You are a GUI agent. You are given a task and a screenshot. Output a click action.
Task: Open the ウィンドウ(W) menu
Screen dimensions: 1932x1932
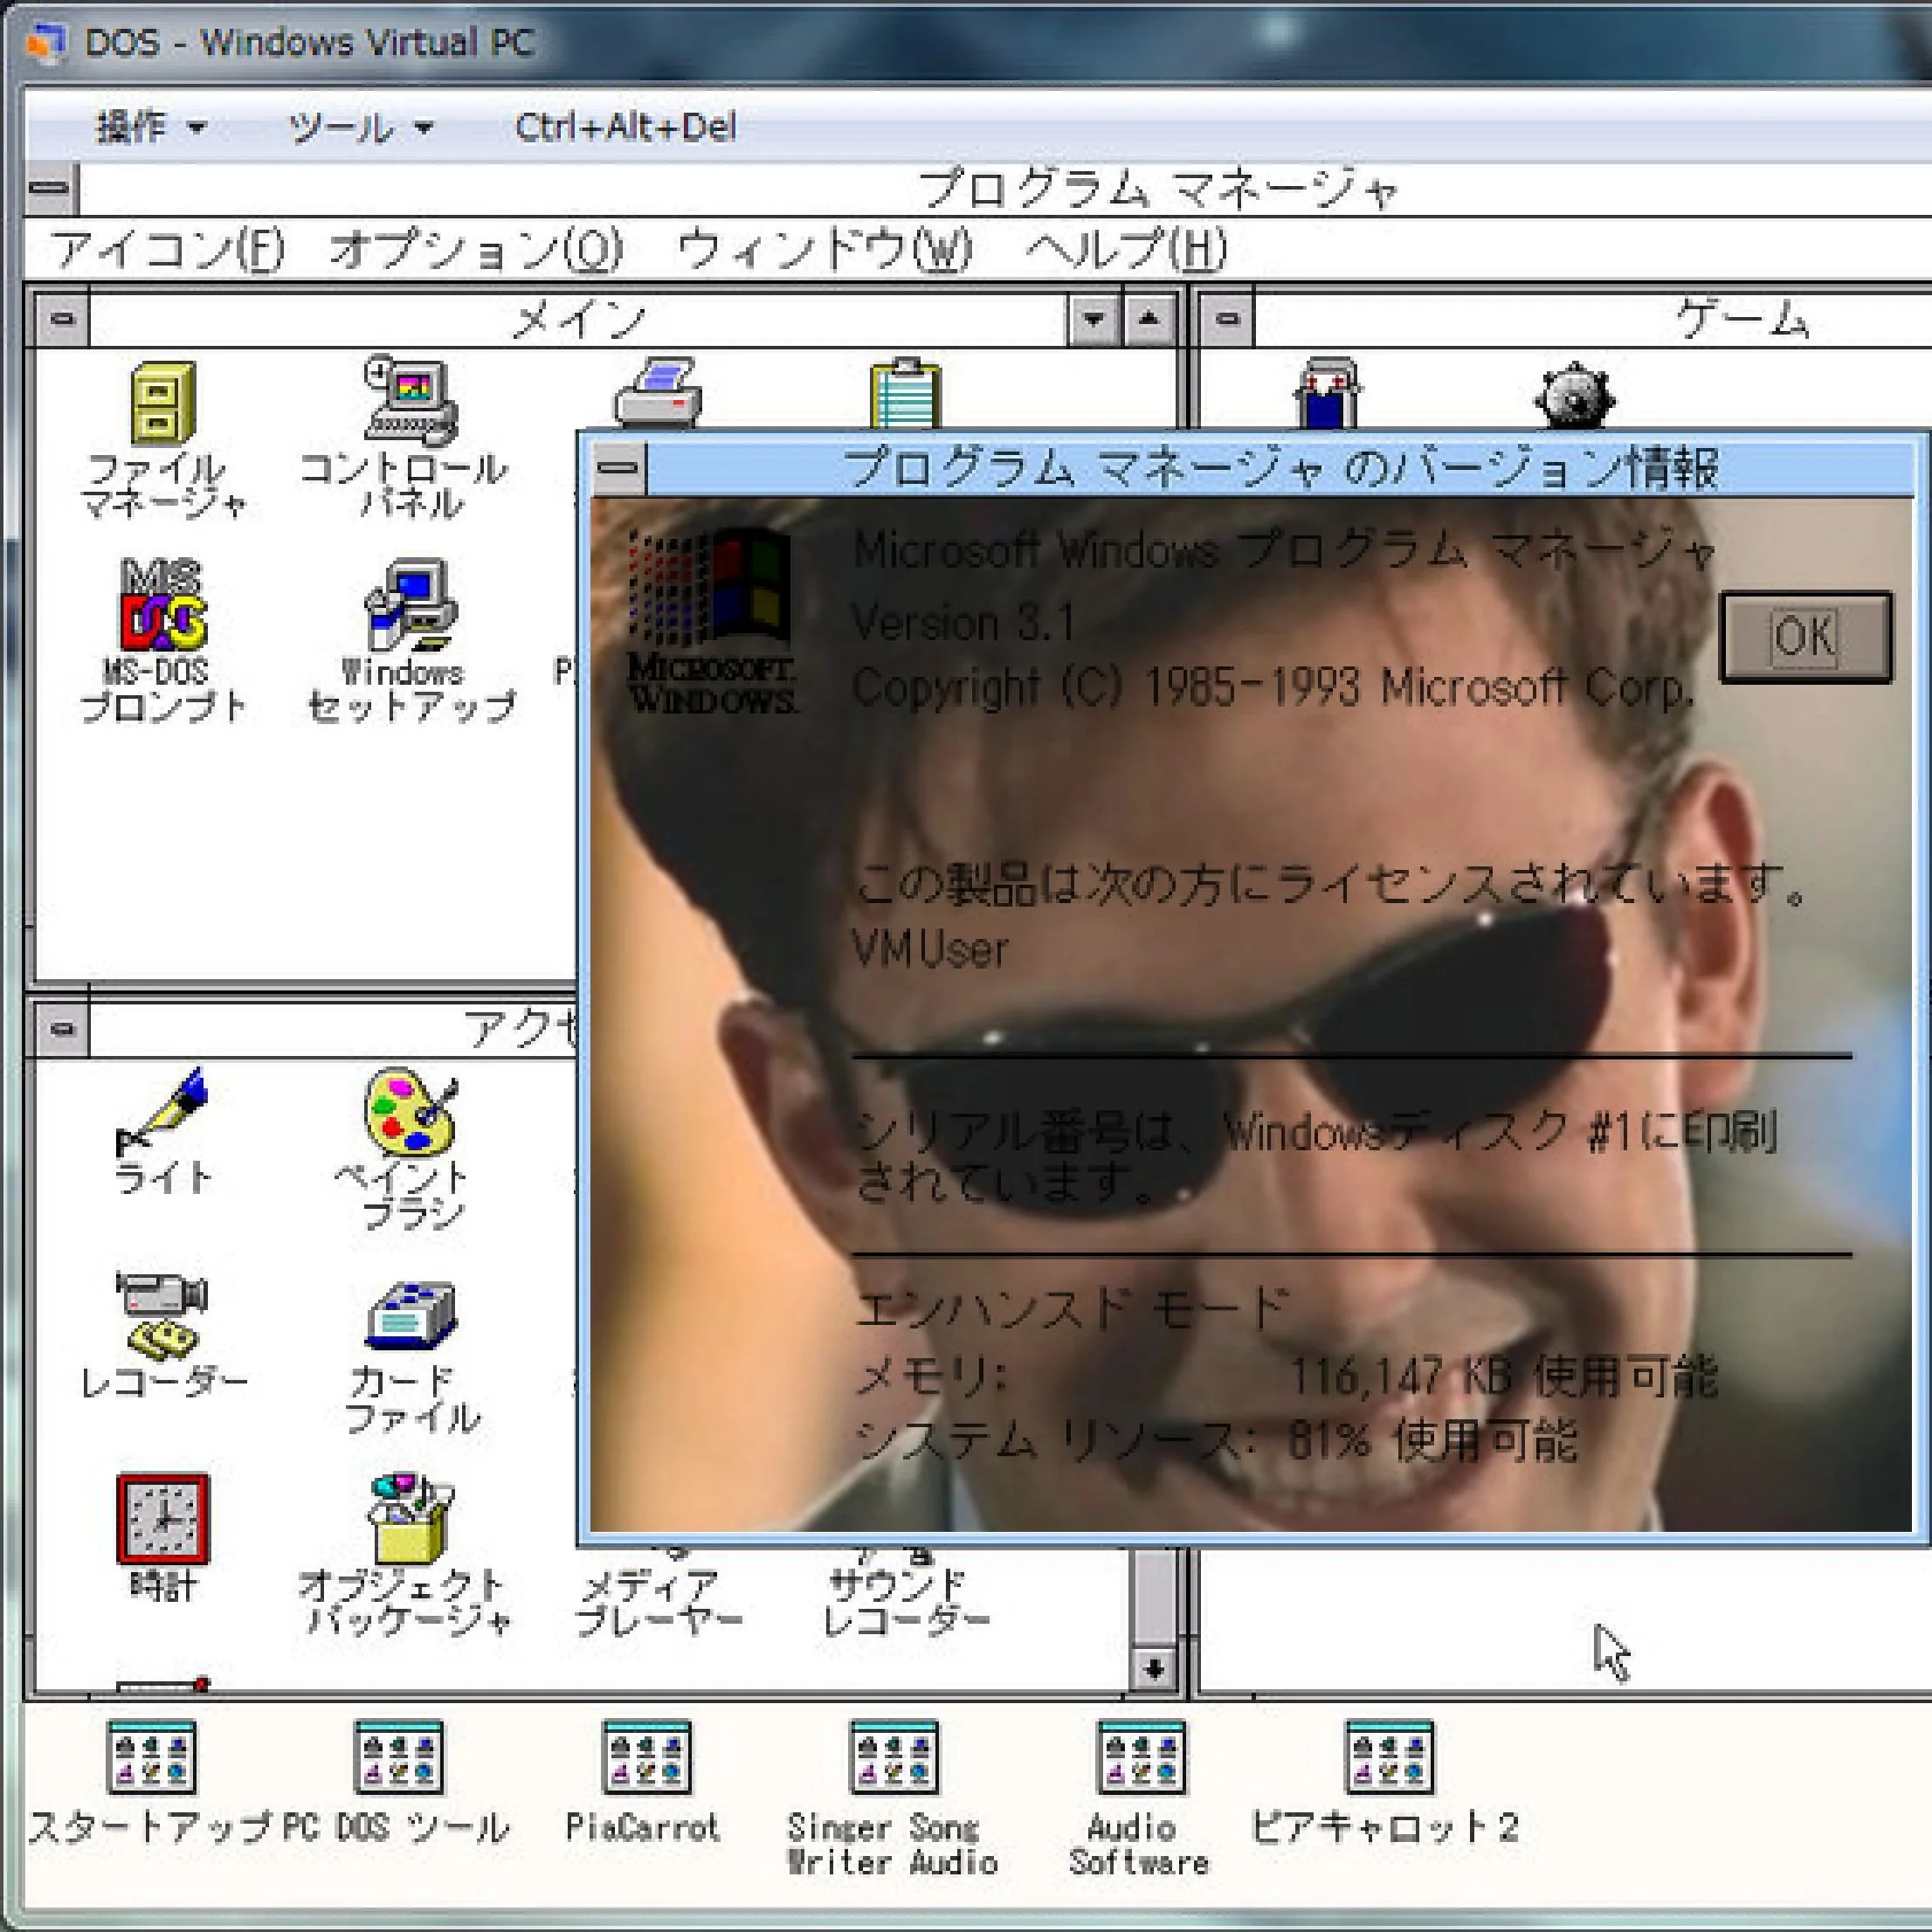pos(825,249)
